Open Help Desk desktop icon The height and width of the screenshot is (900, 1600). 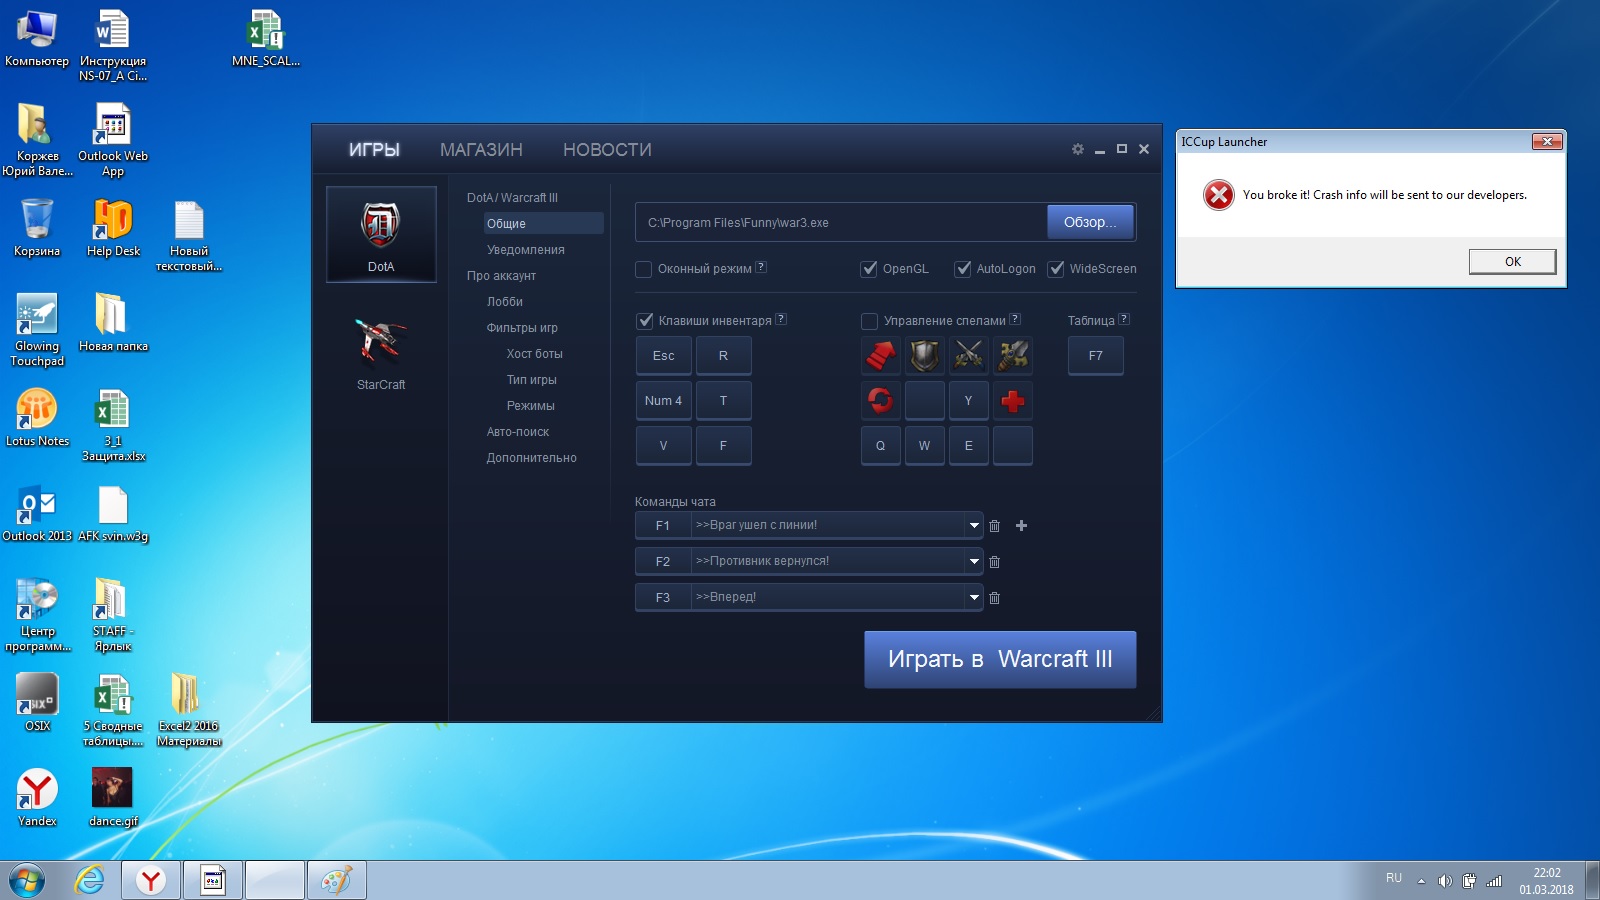[x=113, y=227]
